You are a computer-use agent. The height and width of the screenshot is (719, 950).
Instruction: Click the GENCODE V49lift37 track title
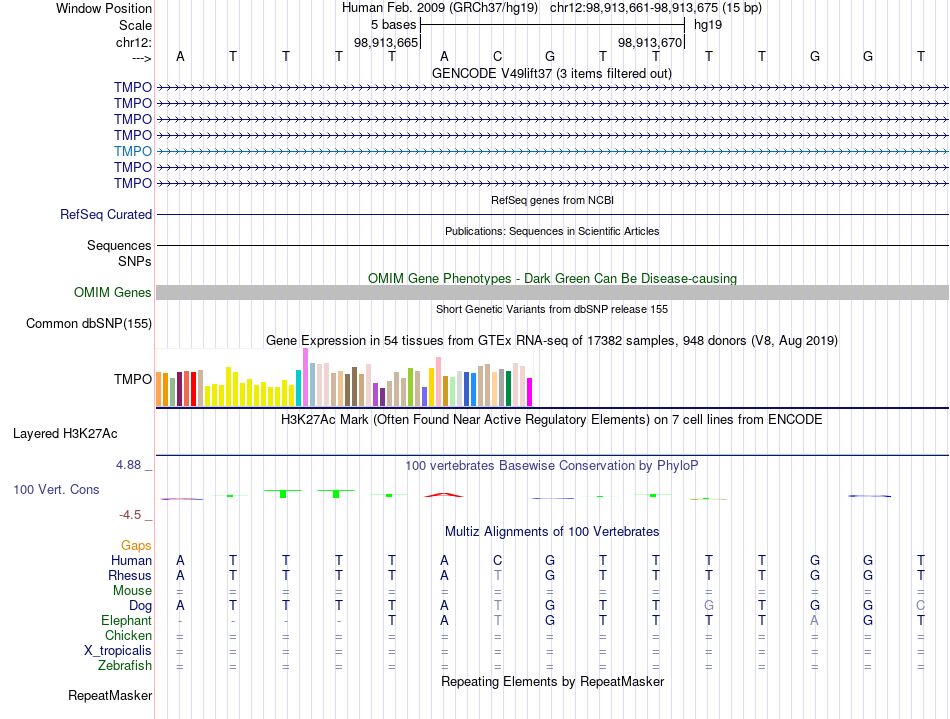(x=552, y=74)
